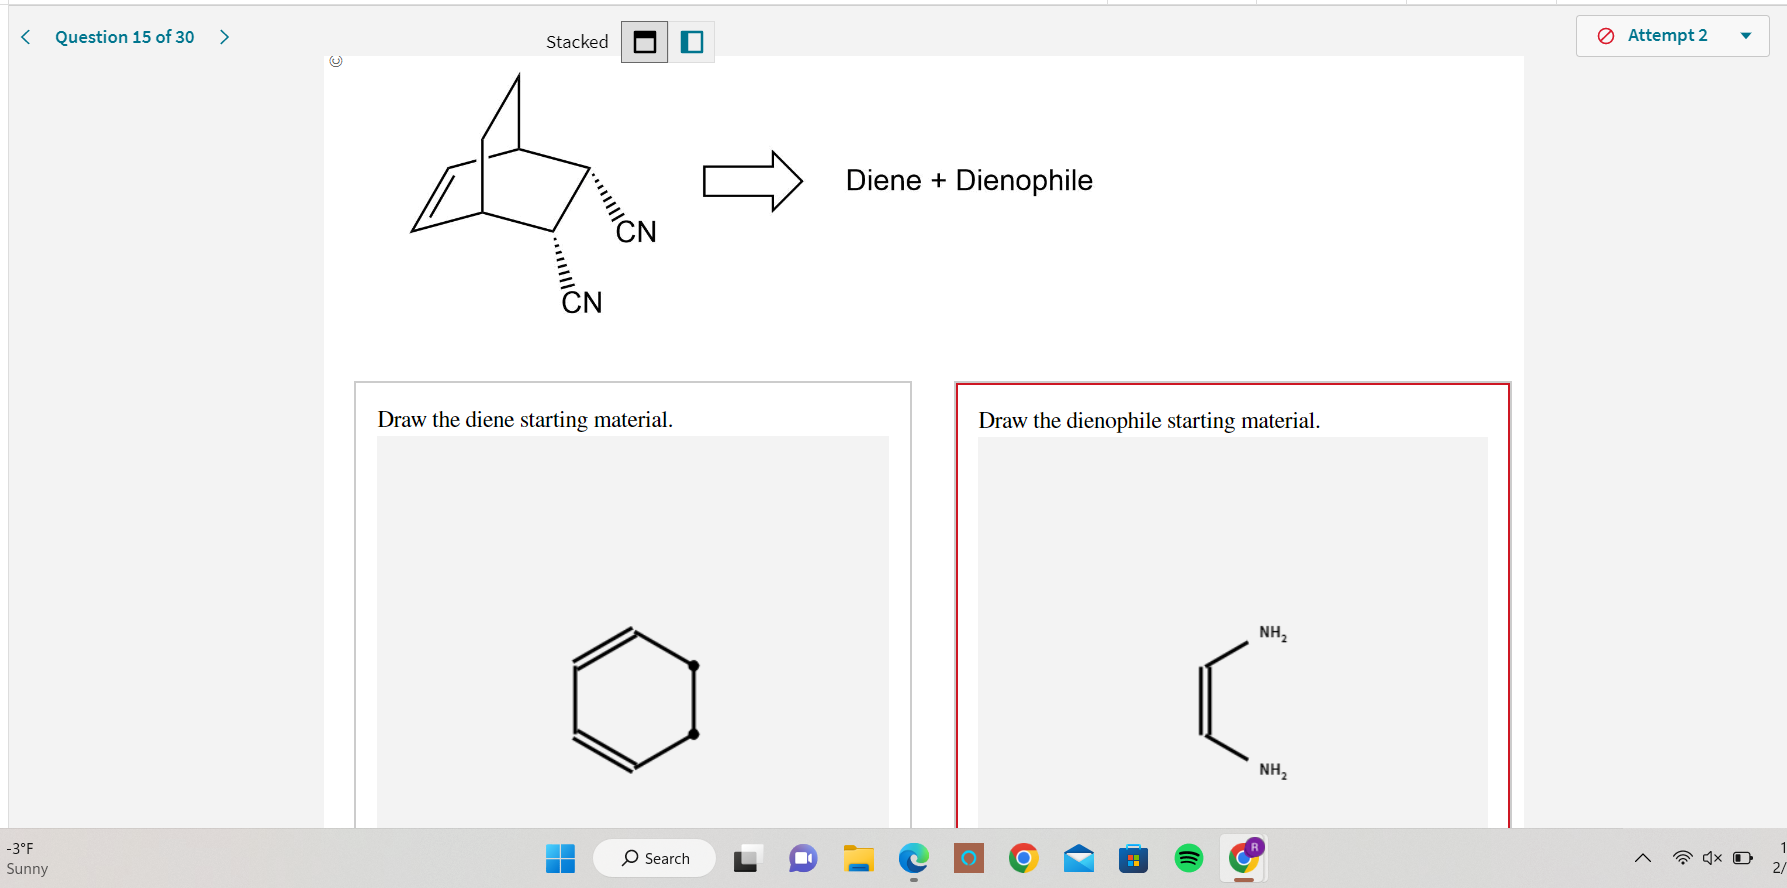Open the brown square app on the taskbar
1787x888 pixels.
click(968, 859)
